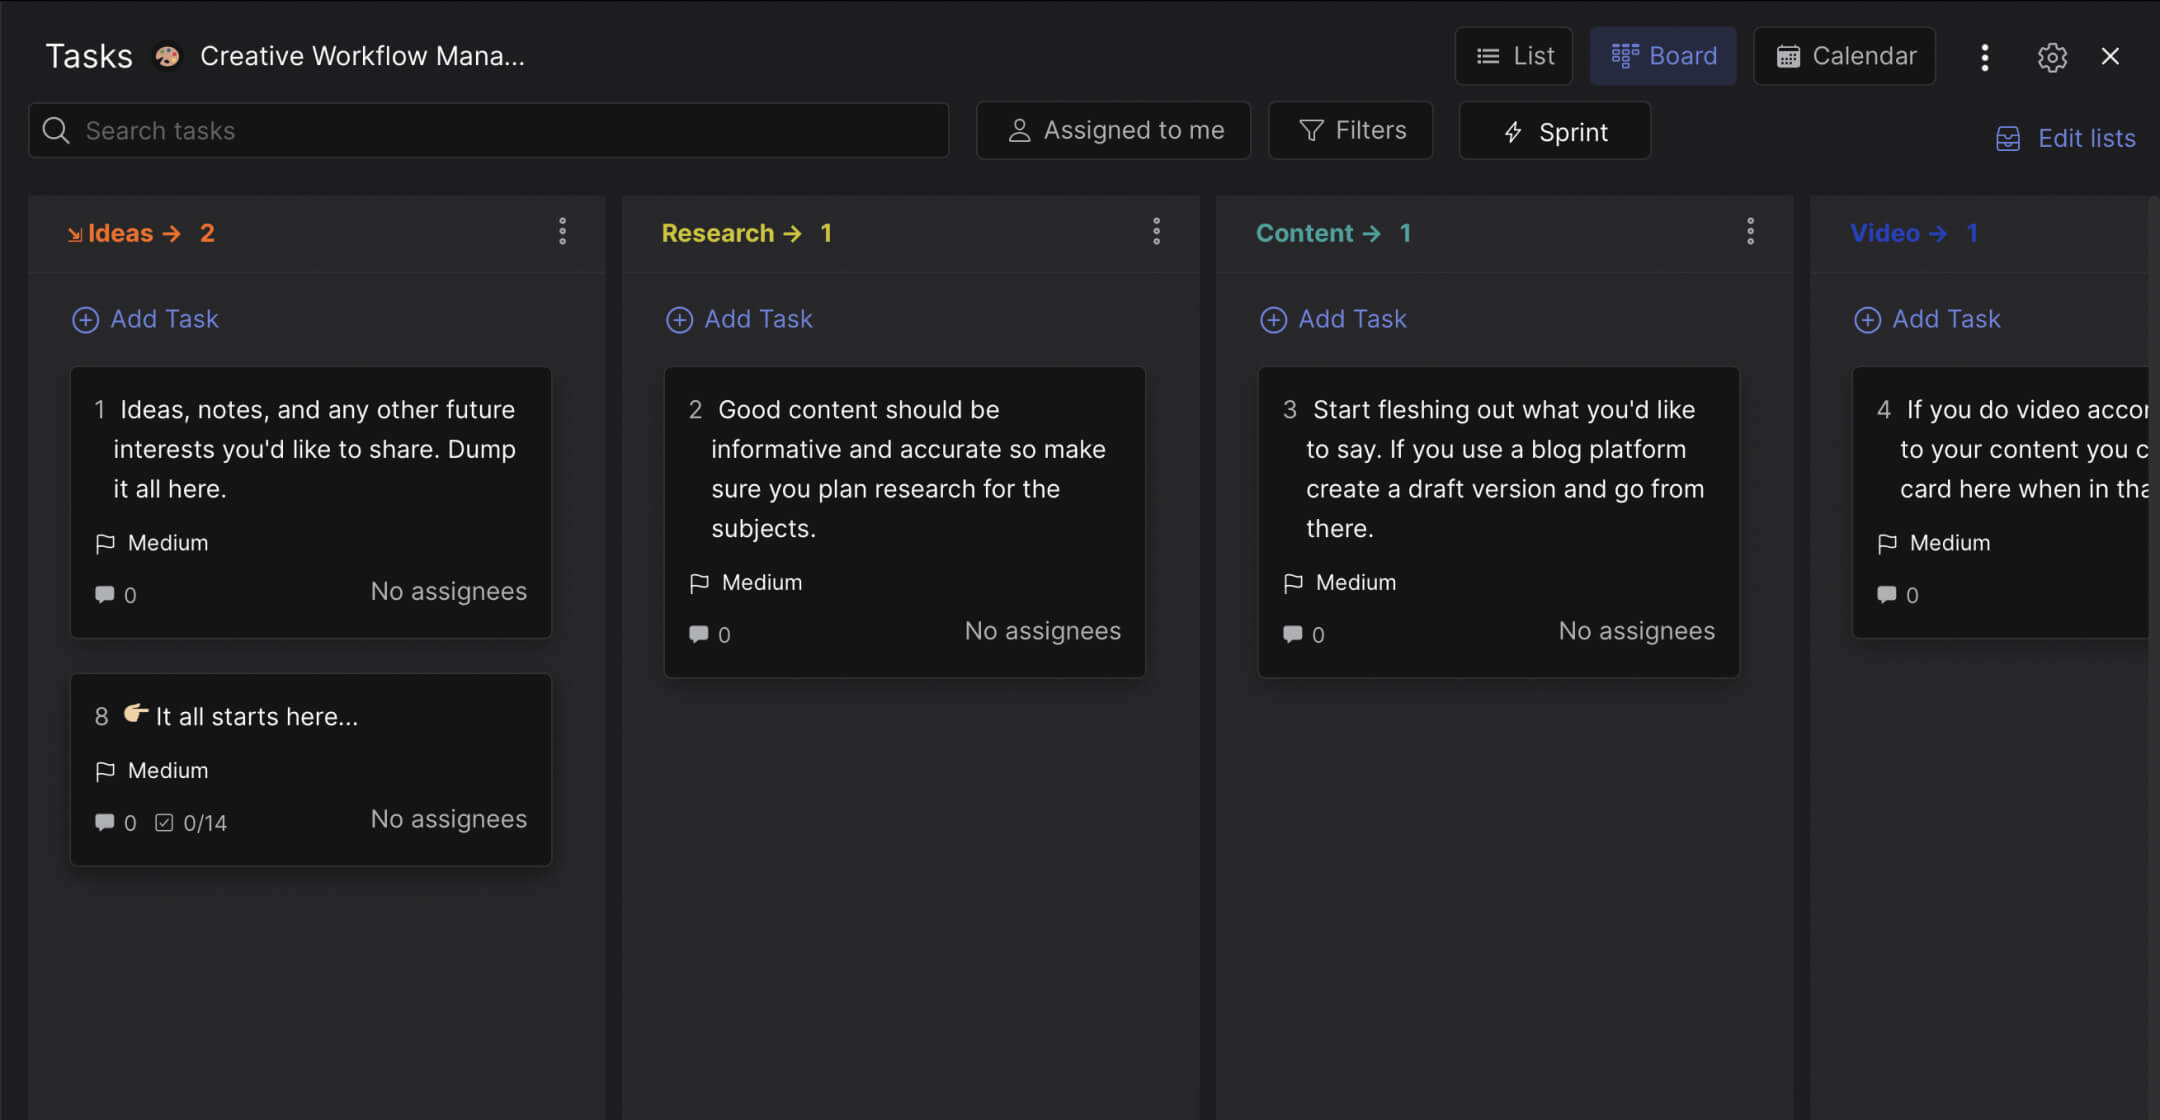Click the search magnifier icon
The image size is (2160, 1120).
[56, 130]
